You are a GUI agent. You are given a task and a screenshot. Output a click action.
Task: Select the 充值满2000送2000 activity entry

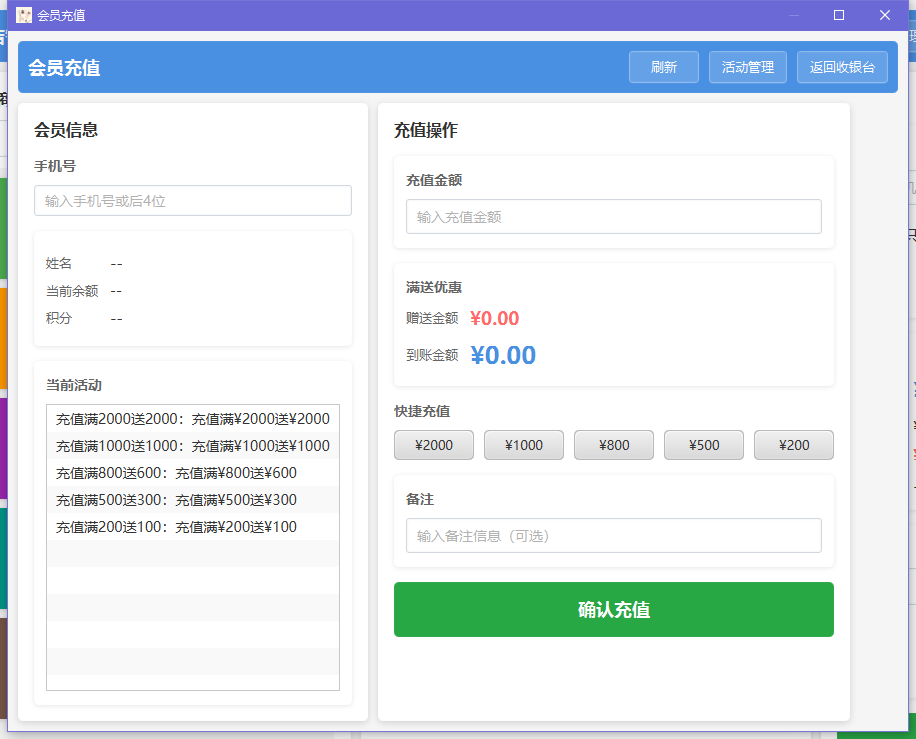point(192,421)
